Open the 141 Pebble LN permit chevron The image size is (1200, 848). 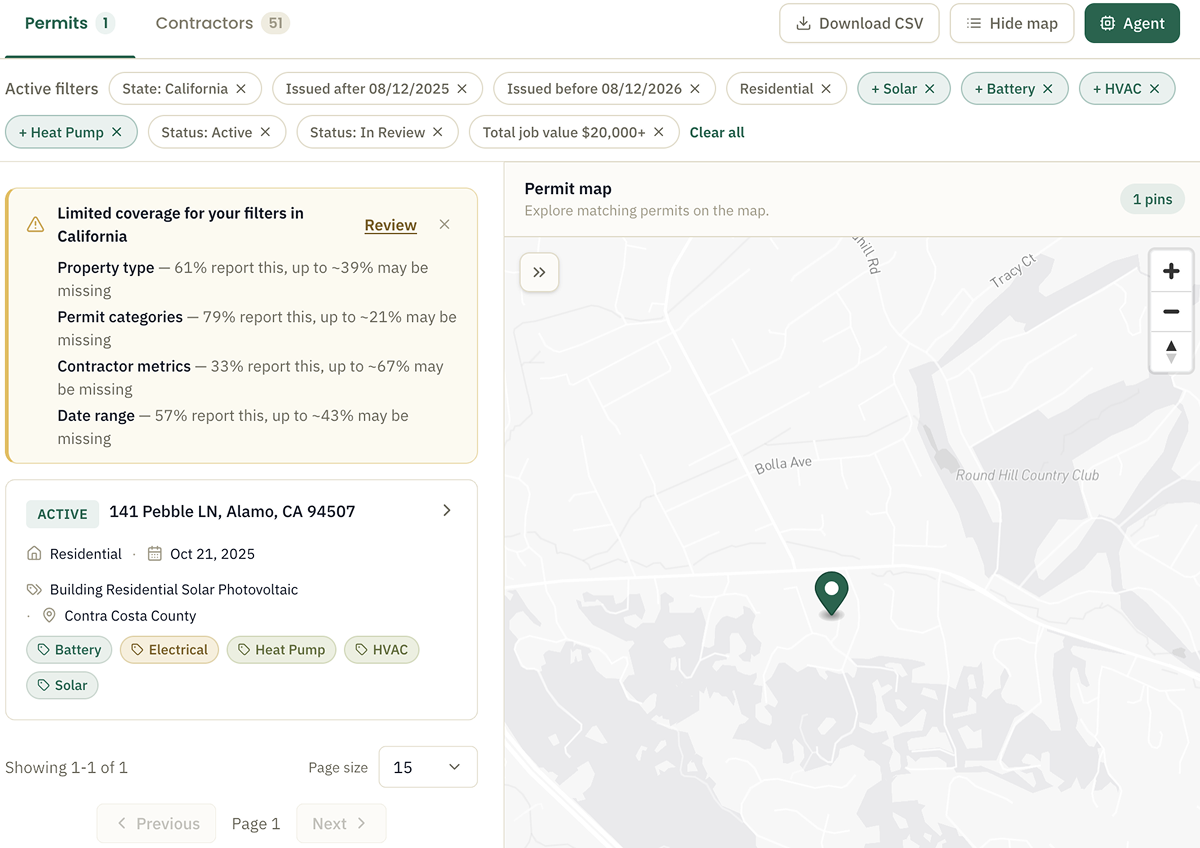coord(447,511)
